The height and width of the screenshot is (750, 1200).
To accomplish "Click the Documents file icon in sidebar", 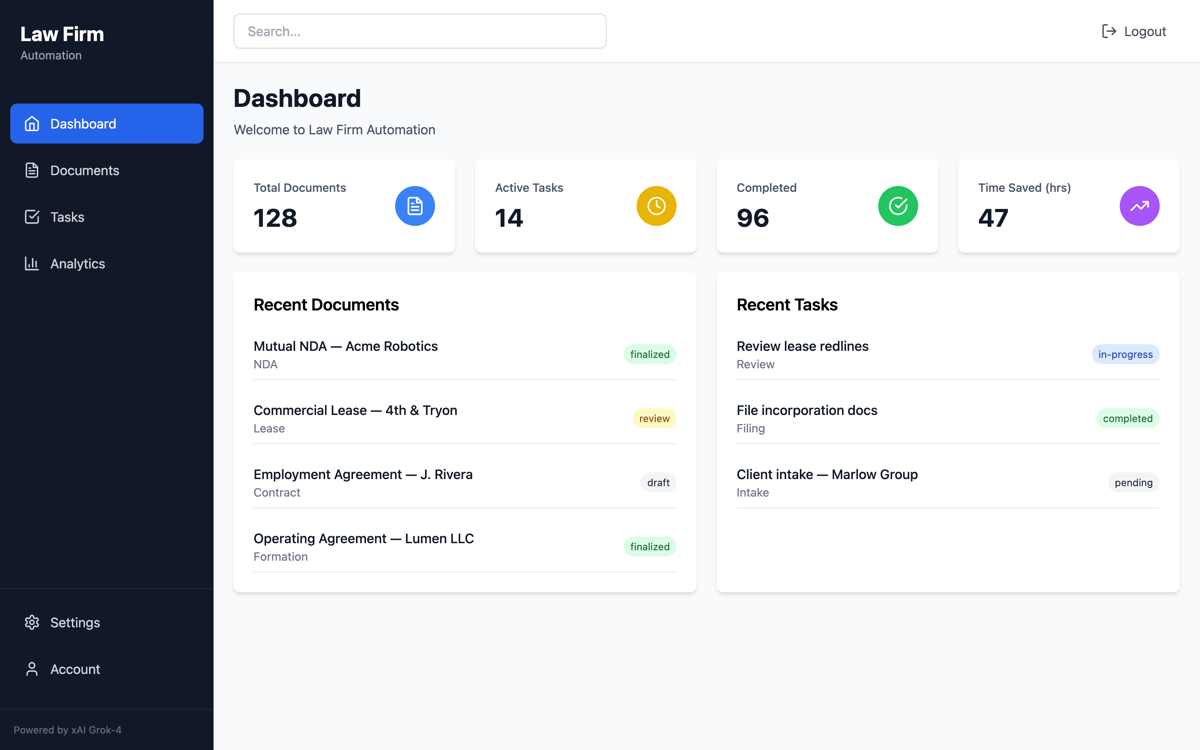I will (32, 170).
